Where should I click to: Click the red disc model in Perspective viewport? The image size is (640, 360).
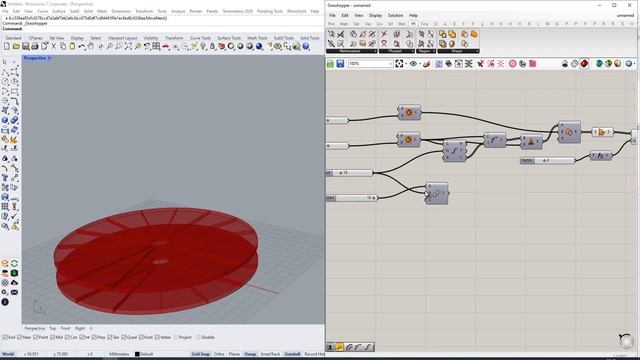point(155,261)
